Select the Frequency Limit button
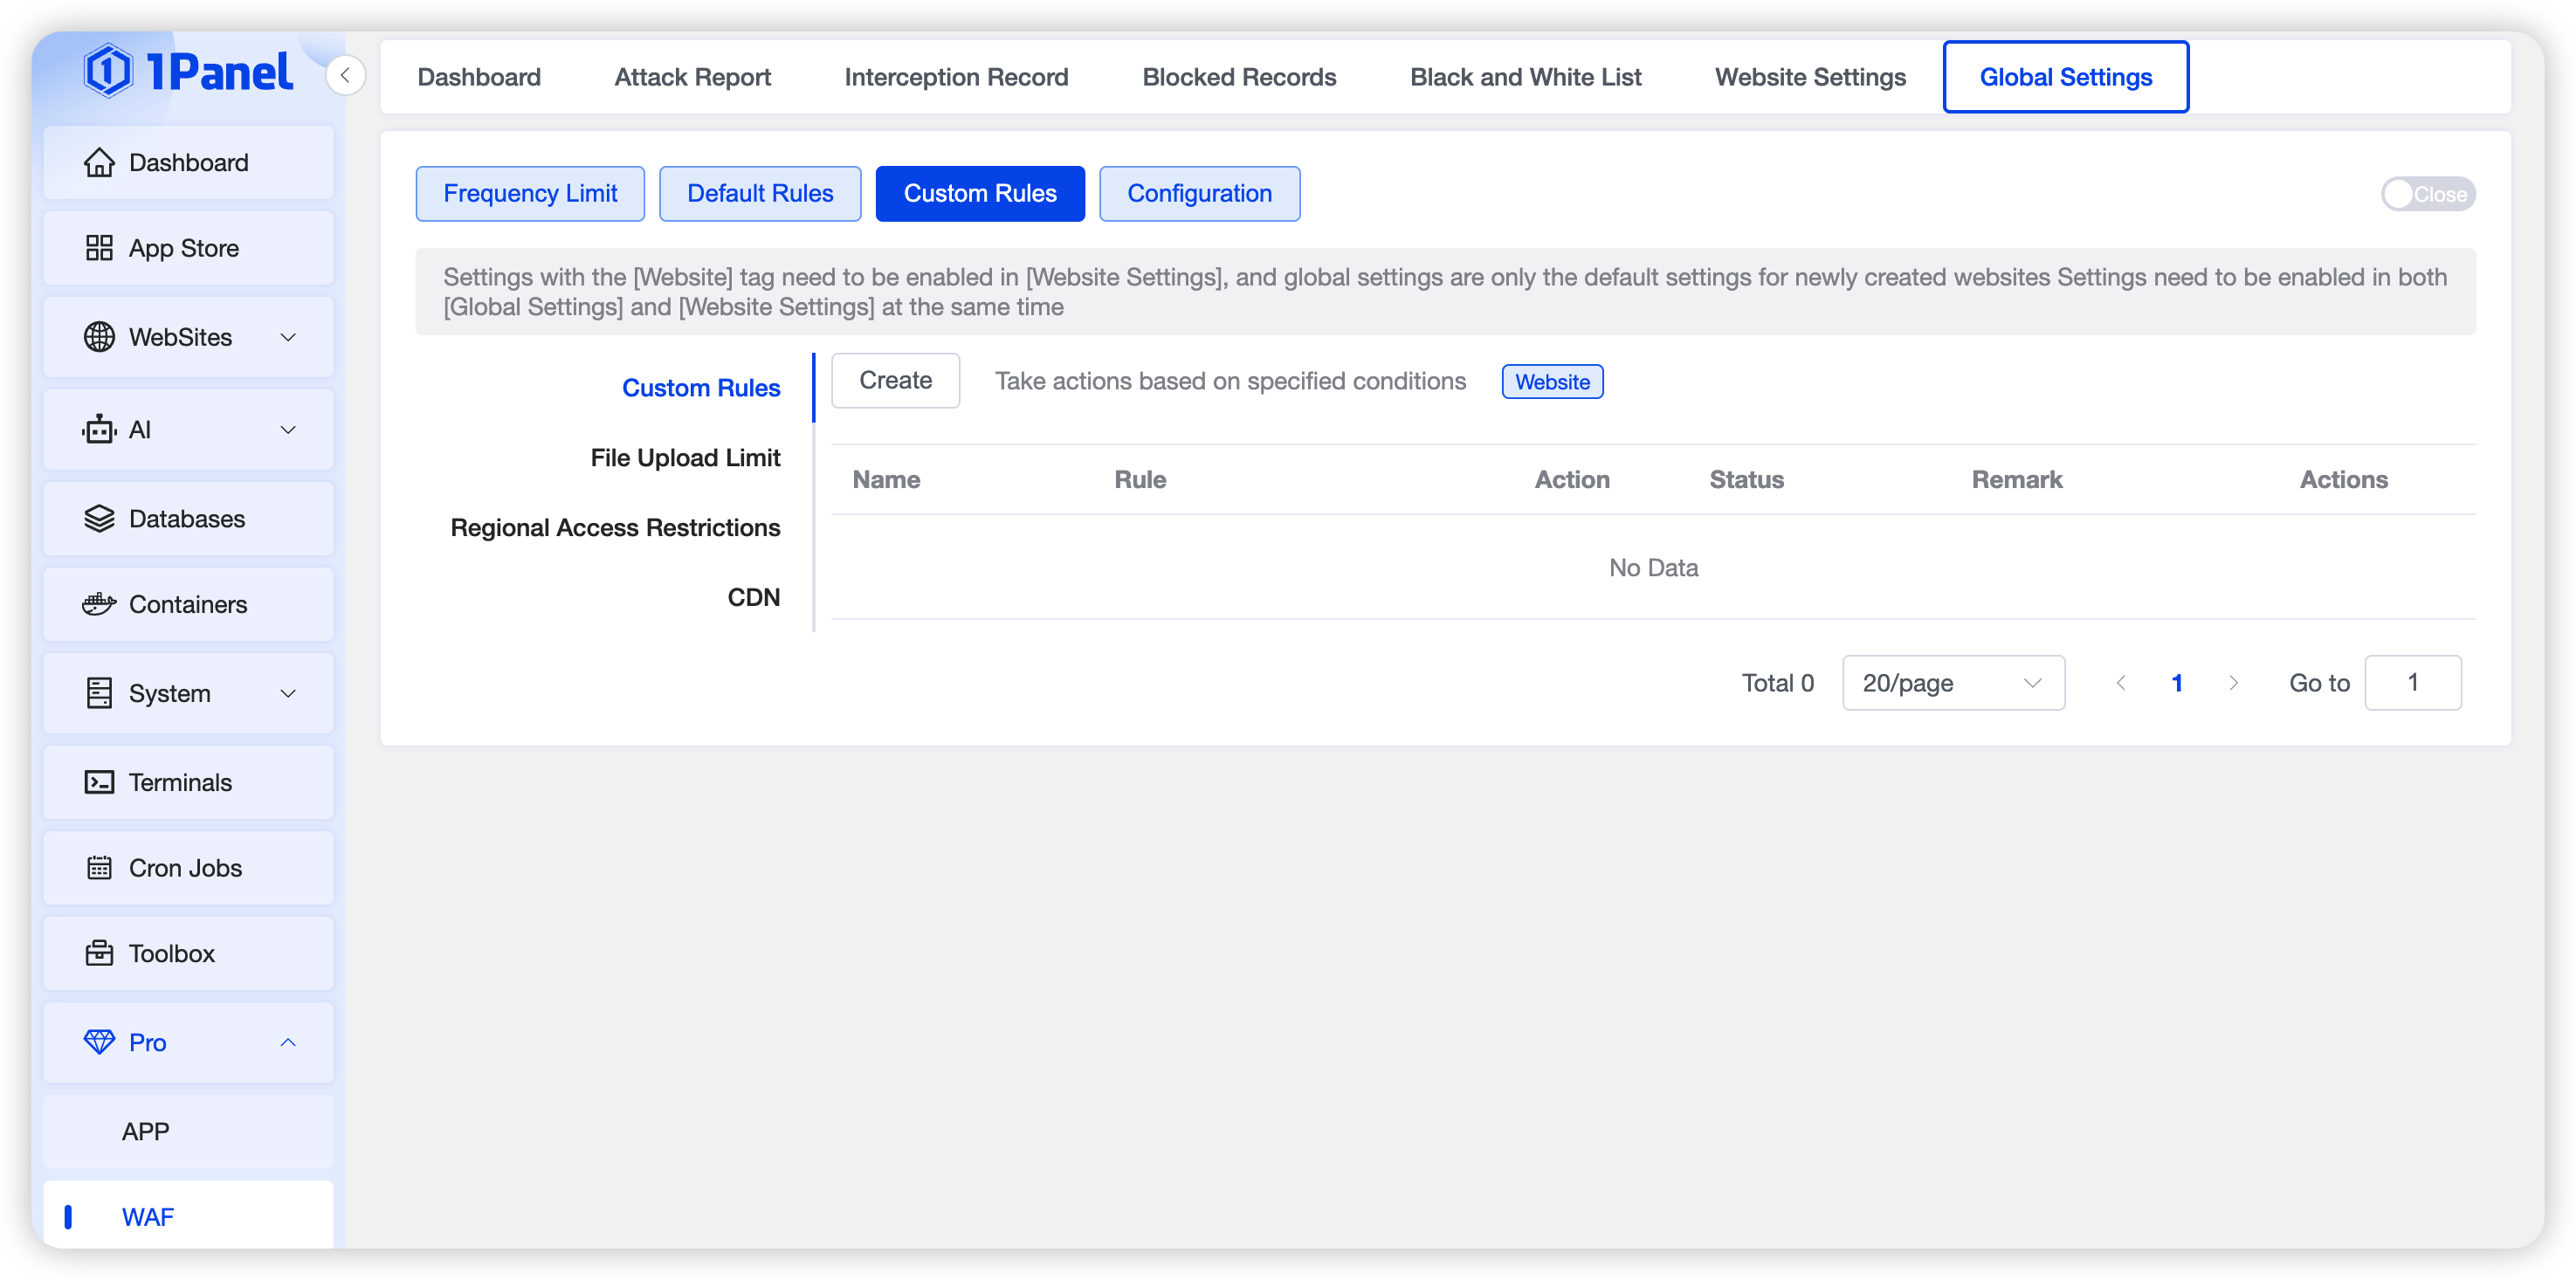 pyautogui.click(x=530, y=193)
